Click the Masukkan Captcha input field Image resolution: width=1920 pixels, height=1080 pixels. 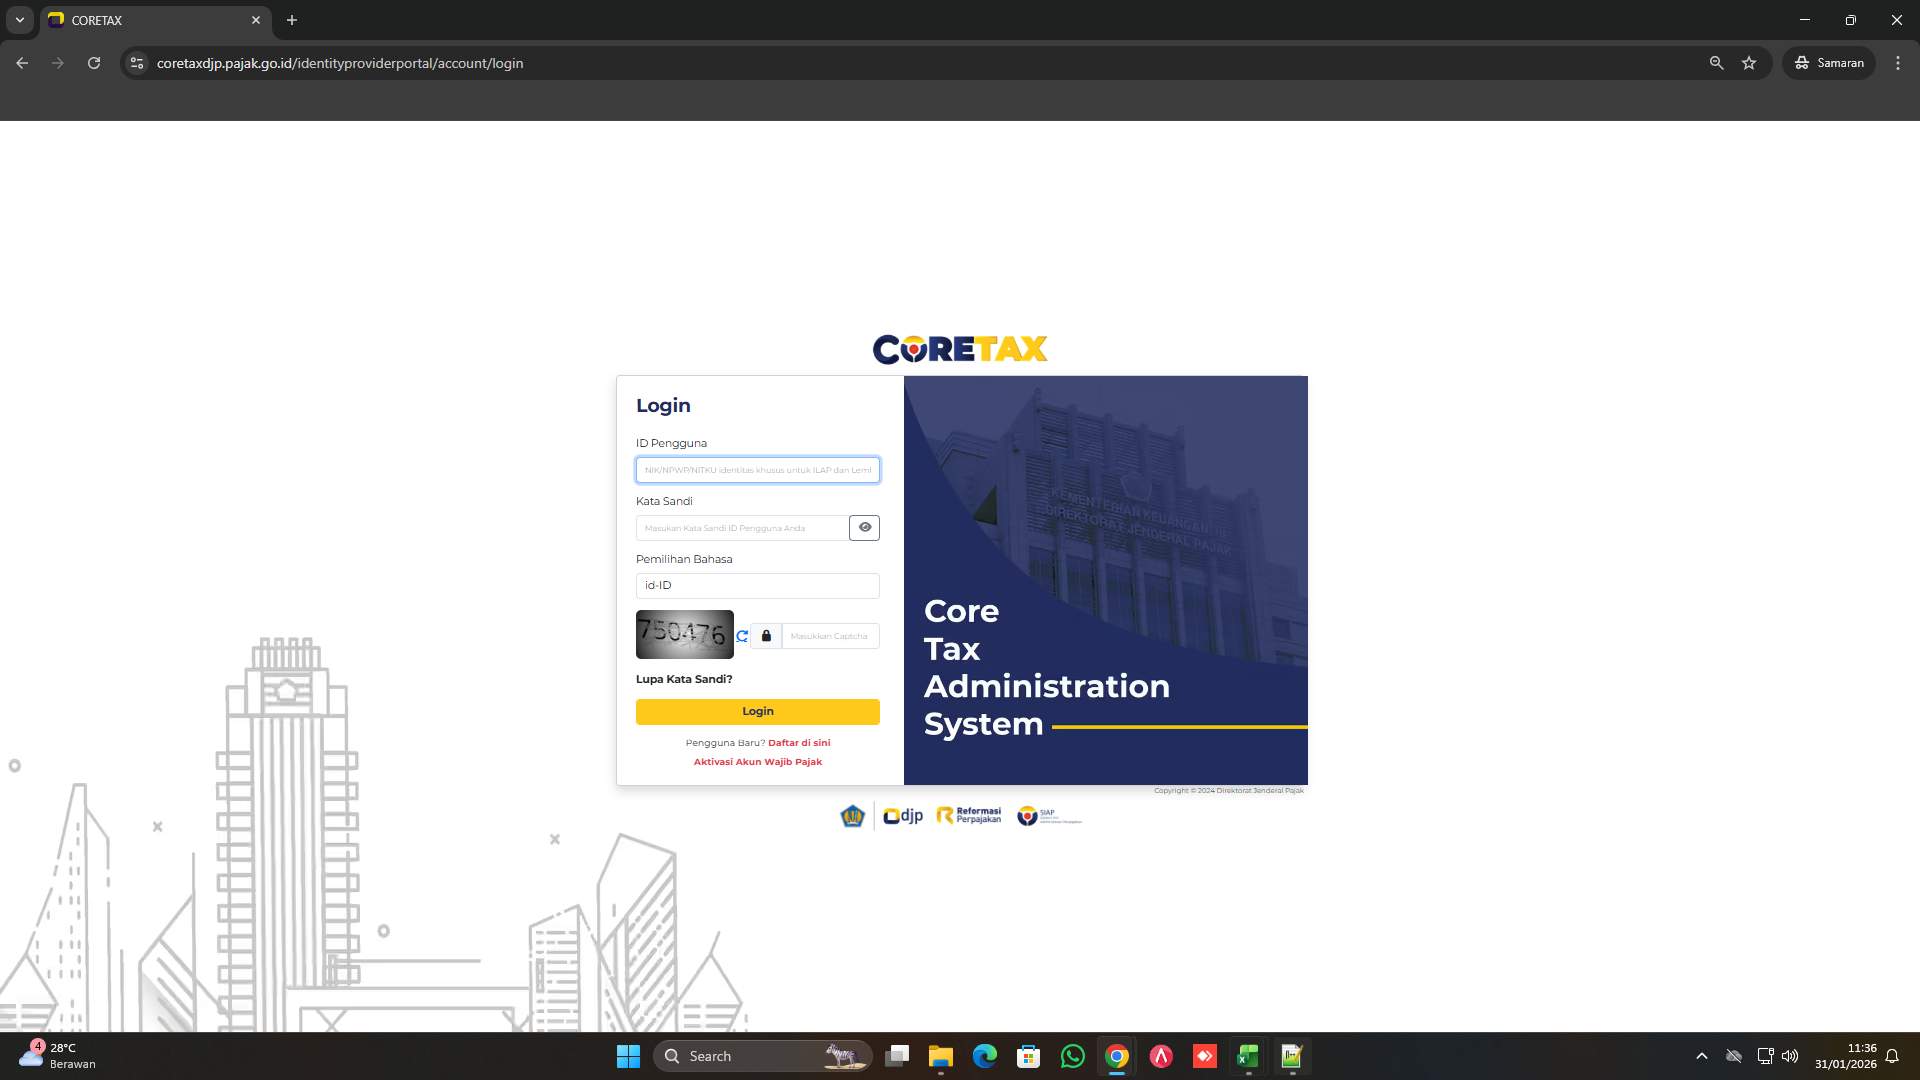pos(829,636)
